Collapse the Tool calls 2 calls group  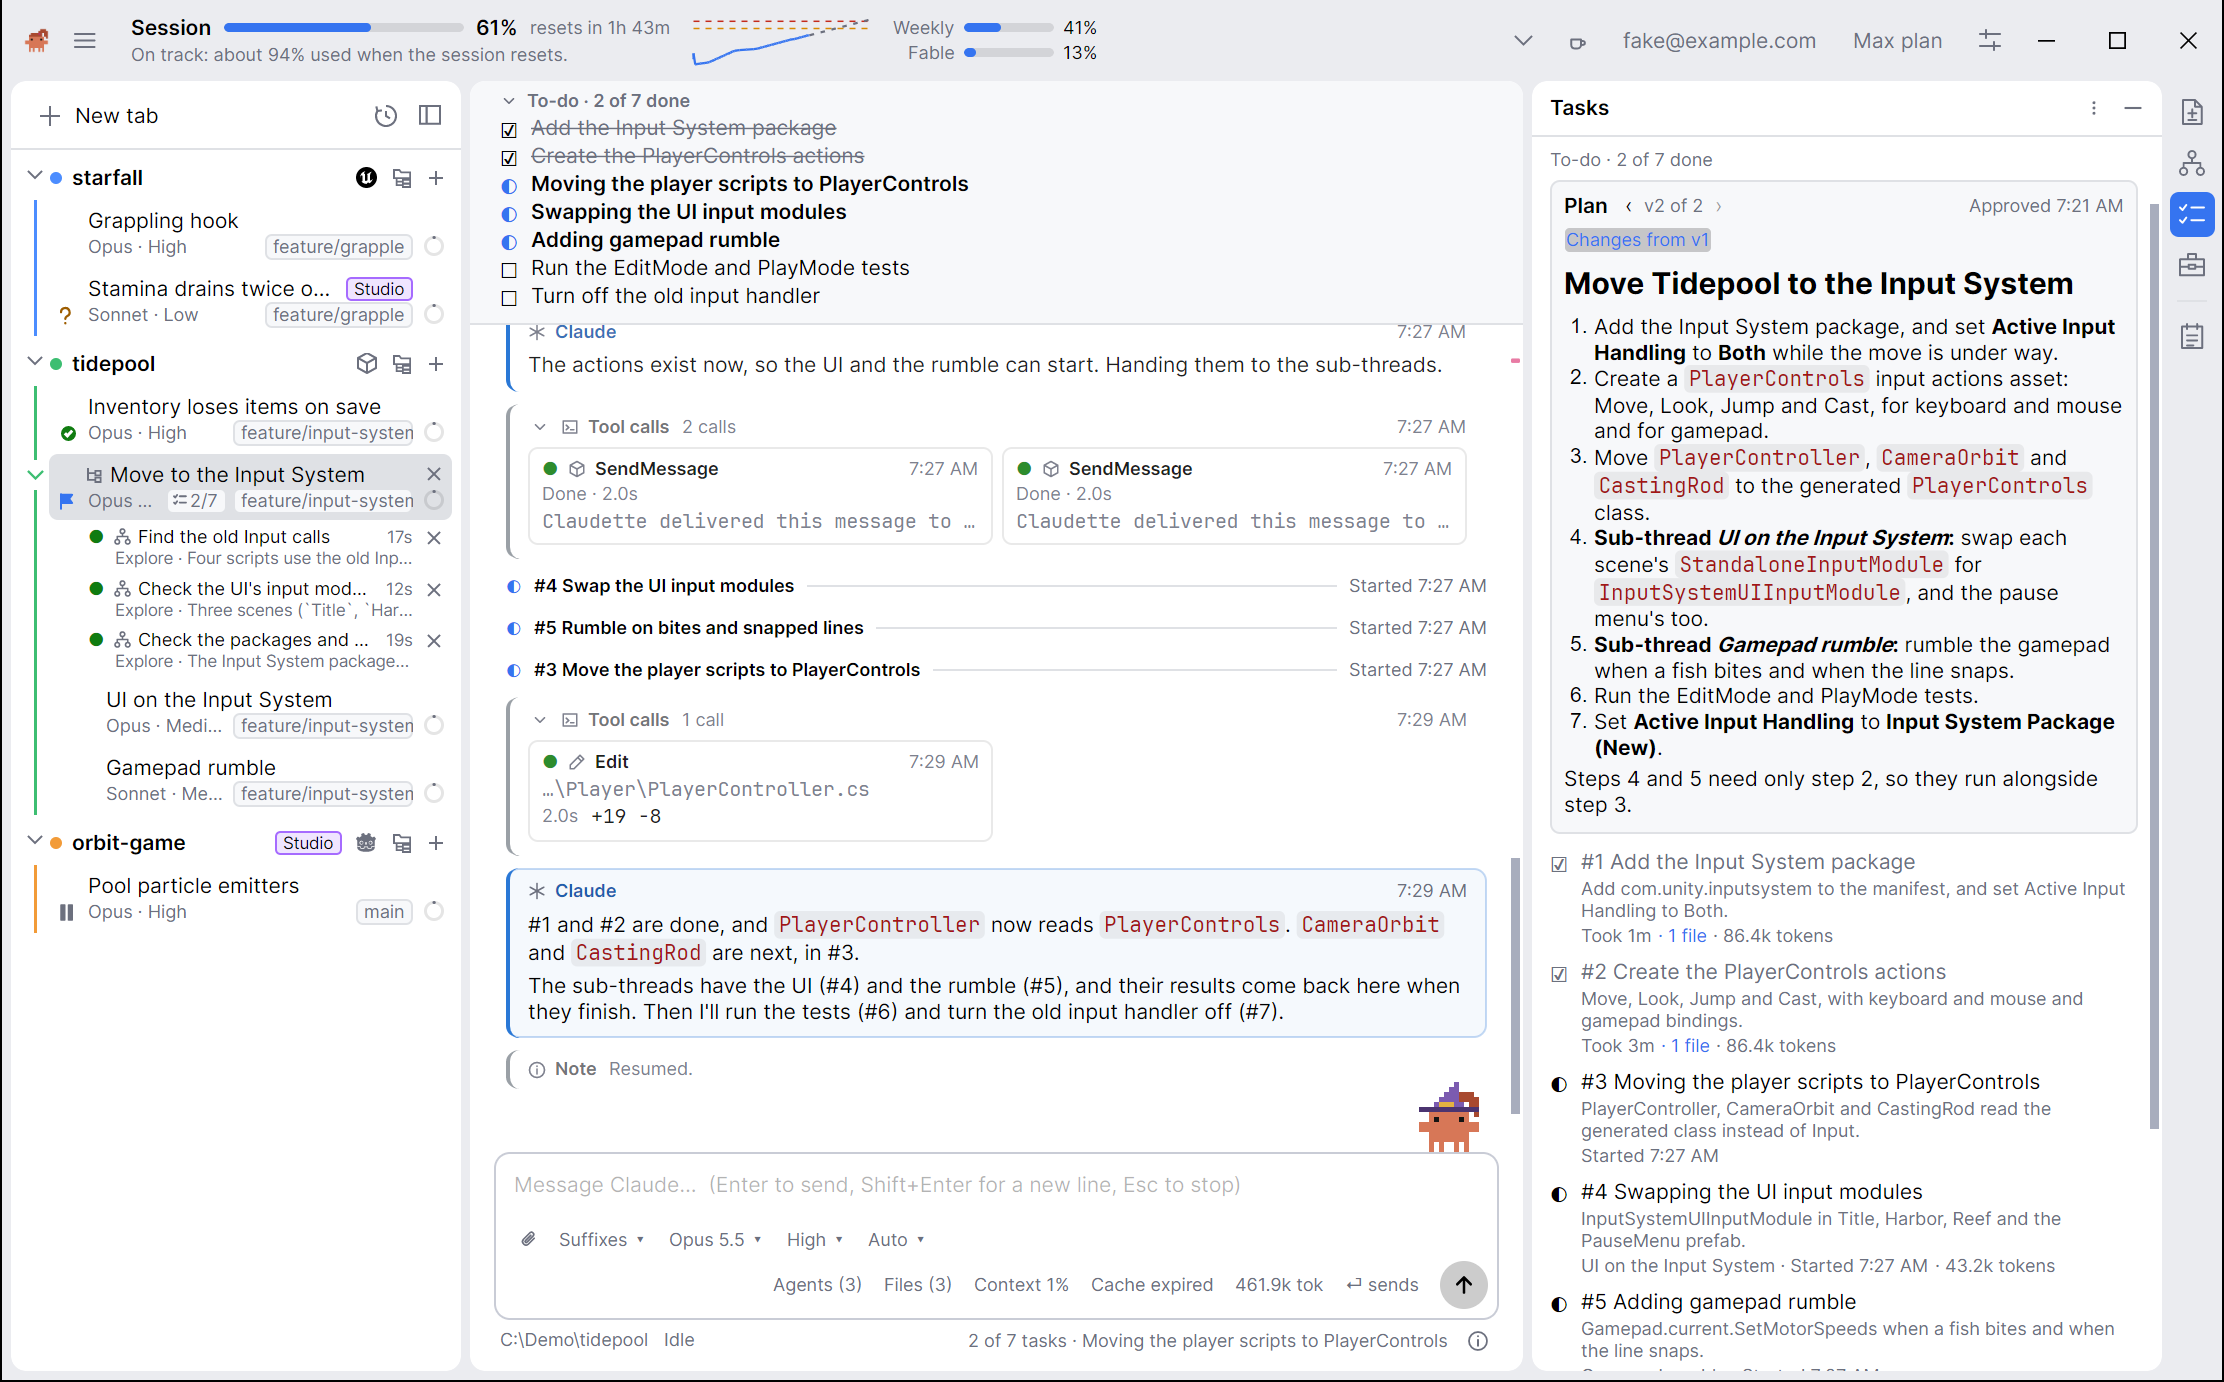point(540,427)
